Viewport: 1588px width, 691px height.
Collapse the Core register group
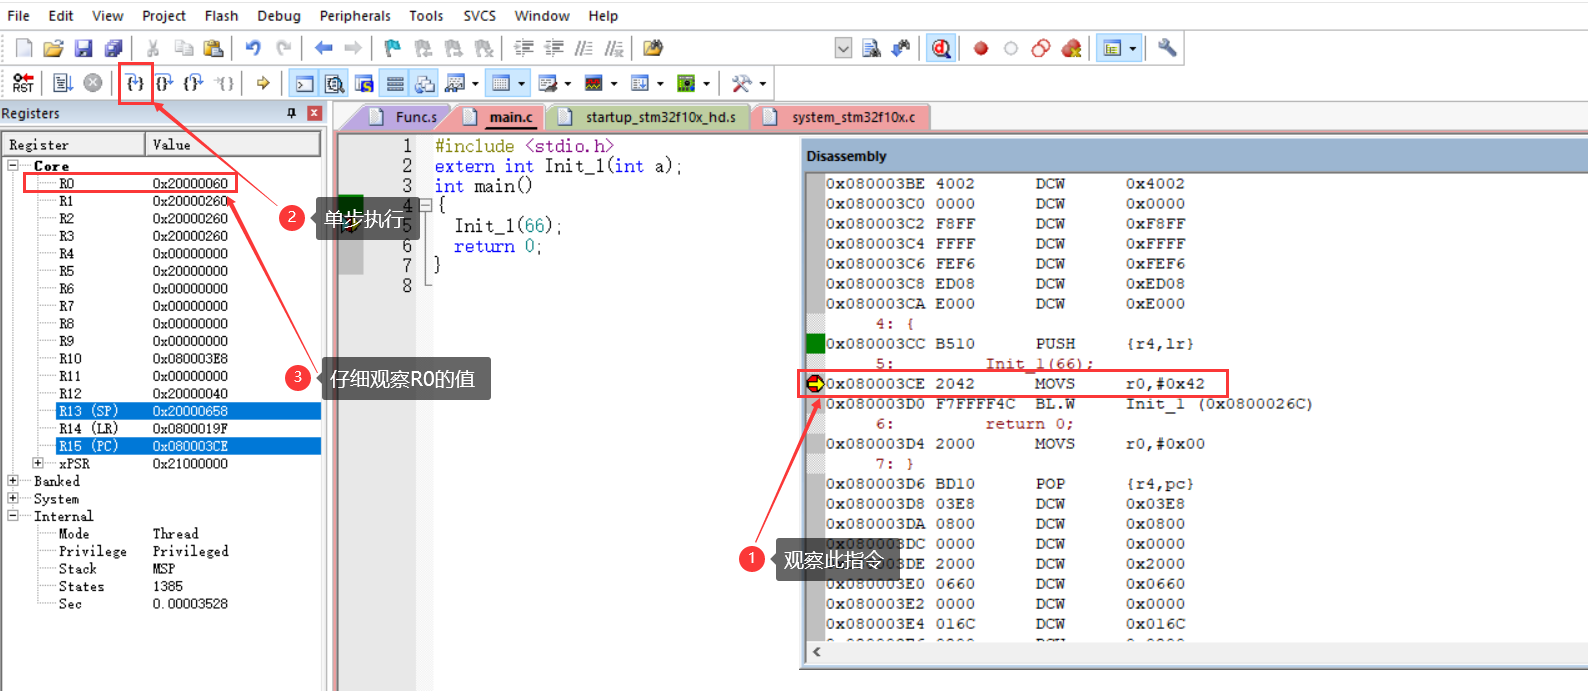[13, 166]
